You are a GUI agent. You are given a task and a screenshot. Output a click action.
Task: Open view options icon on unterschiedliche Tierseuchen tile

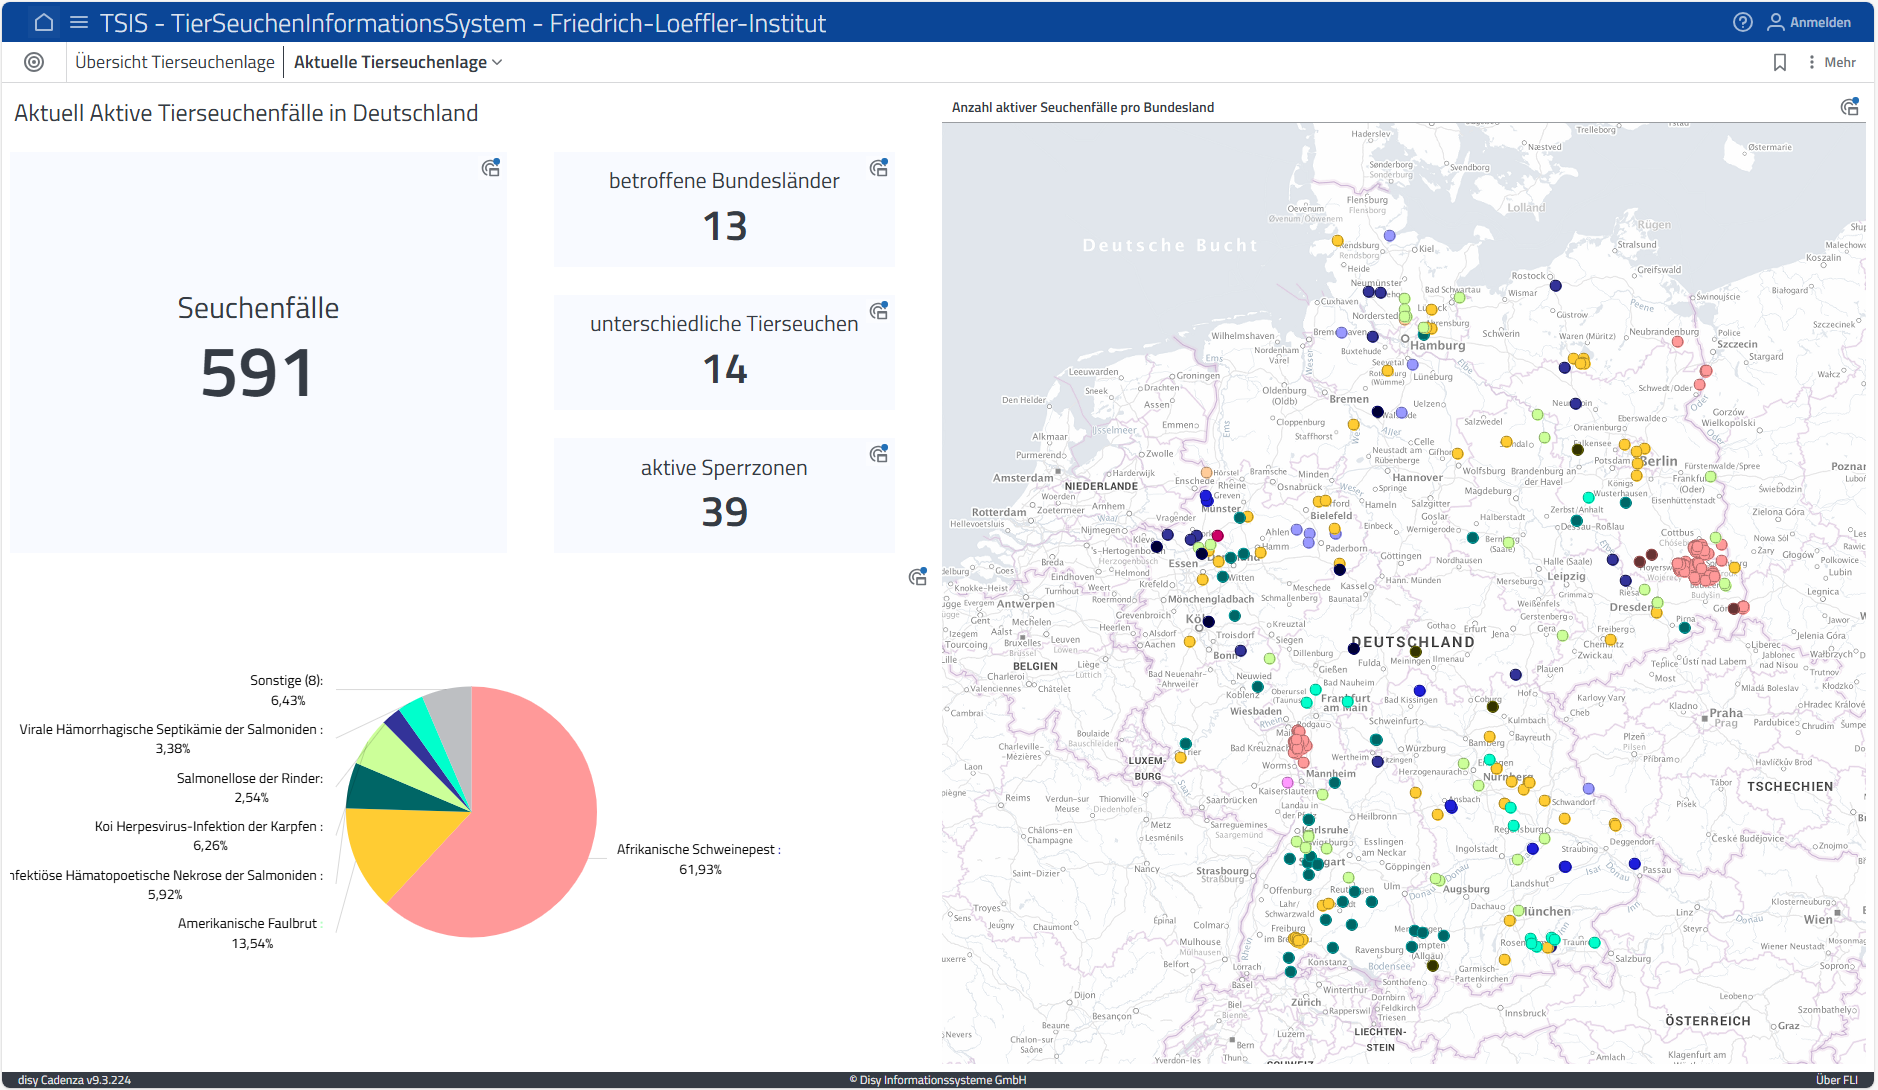pos(878,311)
